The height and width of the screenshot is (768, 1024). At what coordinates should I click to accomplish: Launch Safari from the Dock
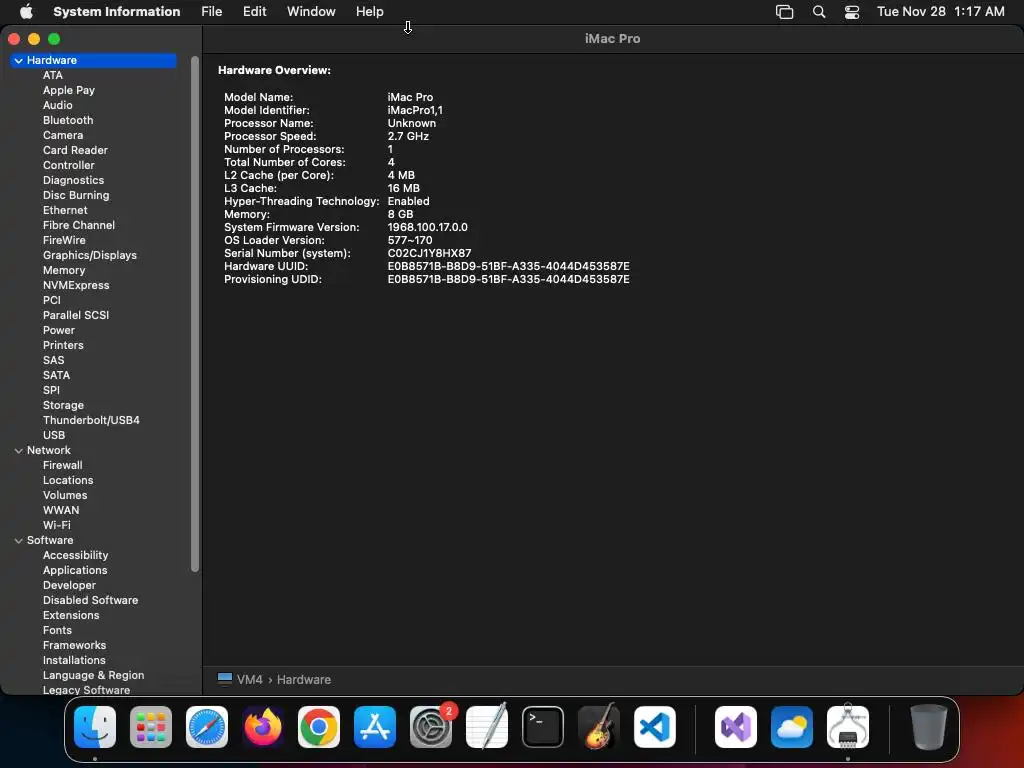pos(207,727)
